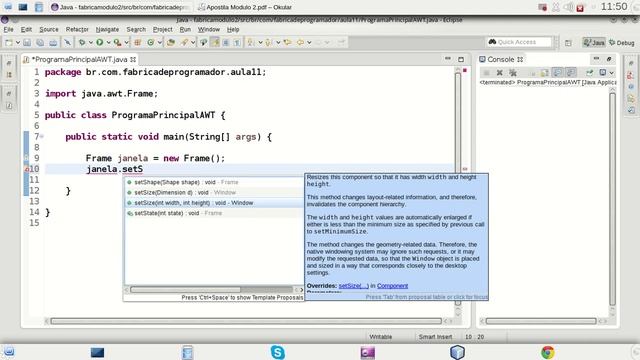This screenshot has width=640, height=360.
Task: Open the File menu
Action: 8,29
